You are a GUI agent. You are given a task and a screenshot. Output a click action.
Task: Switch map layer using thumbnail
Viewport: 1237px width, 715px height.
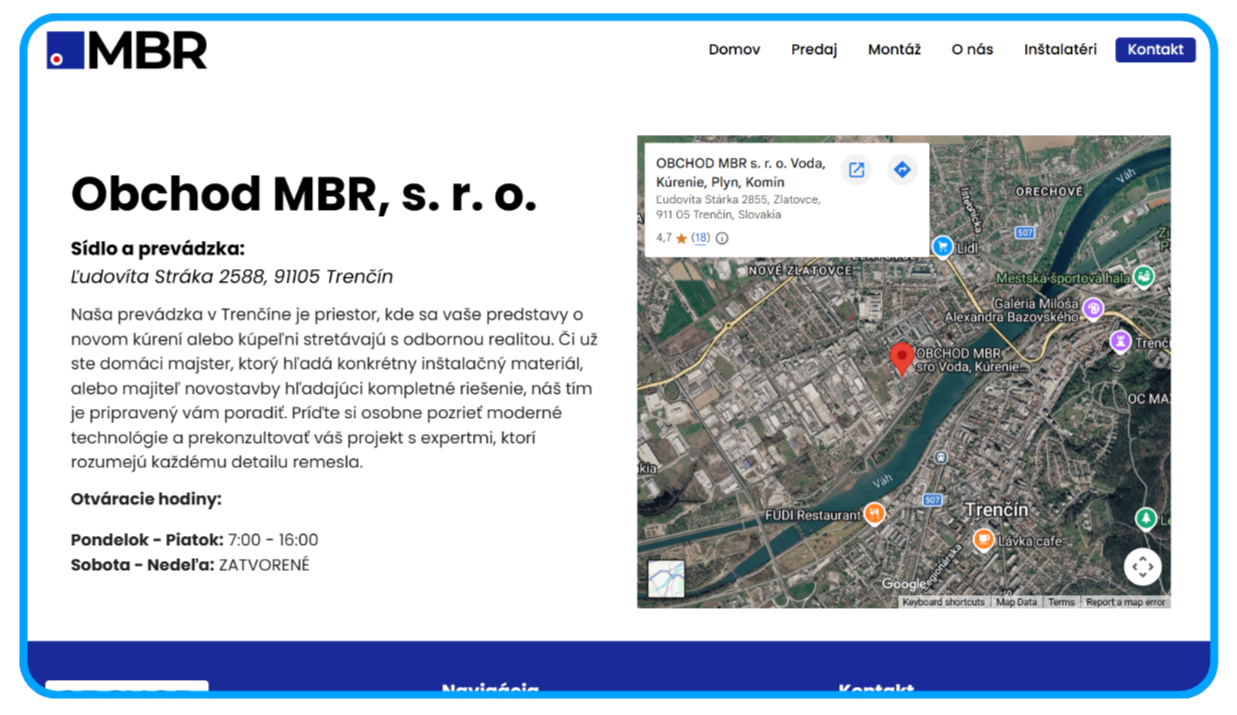(666, 579)
